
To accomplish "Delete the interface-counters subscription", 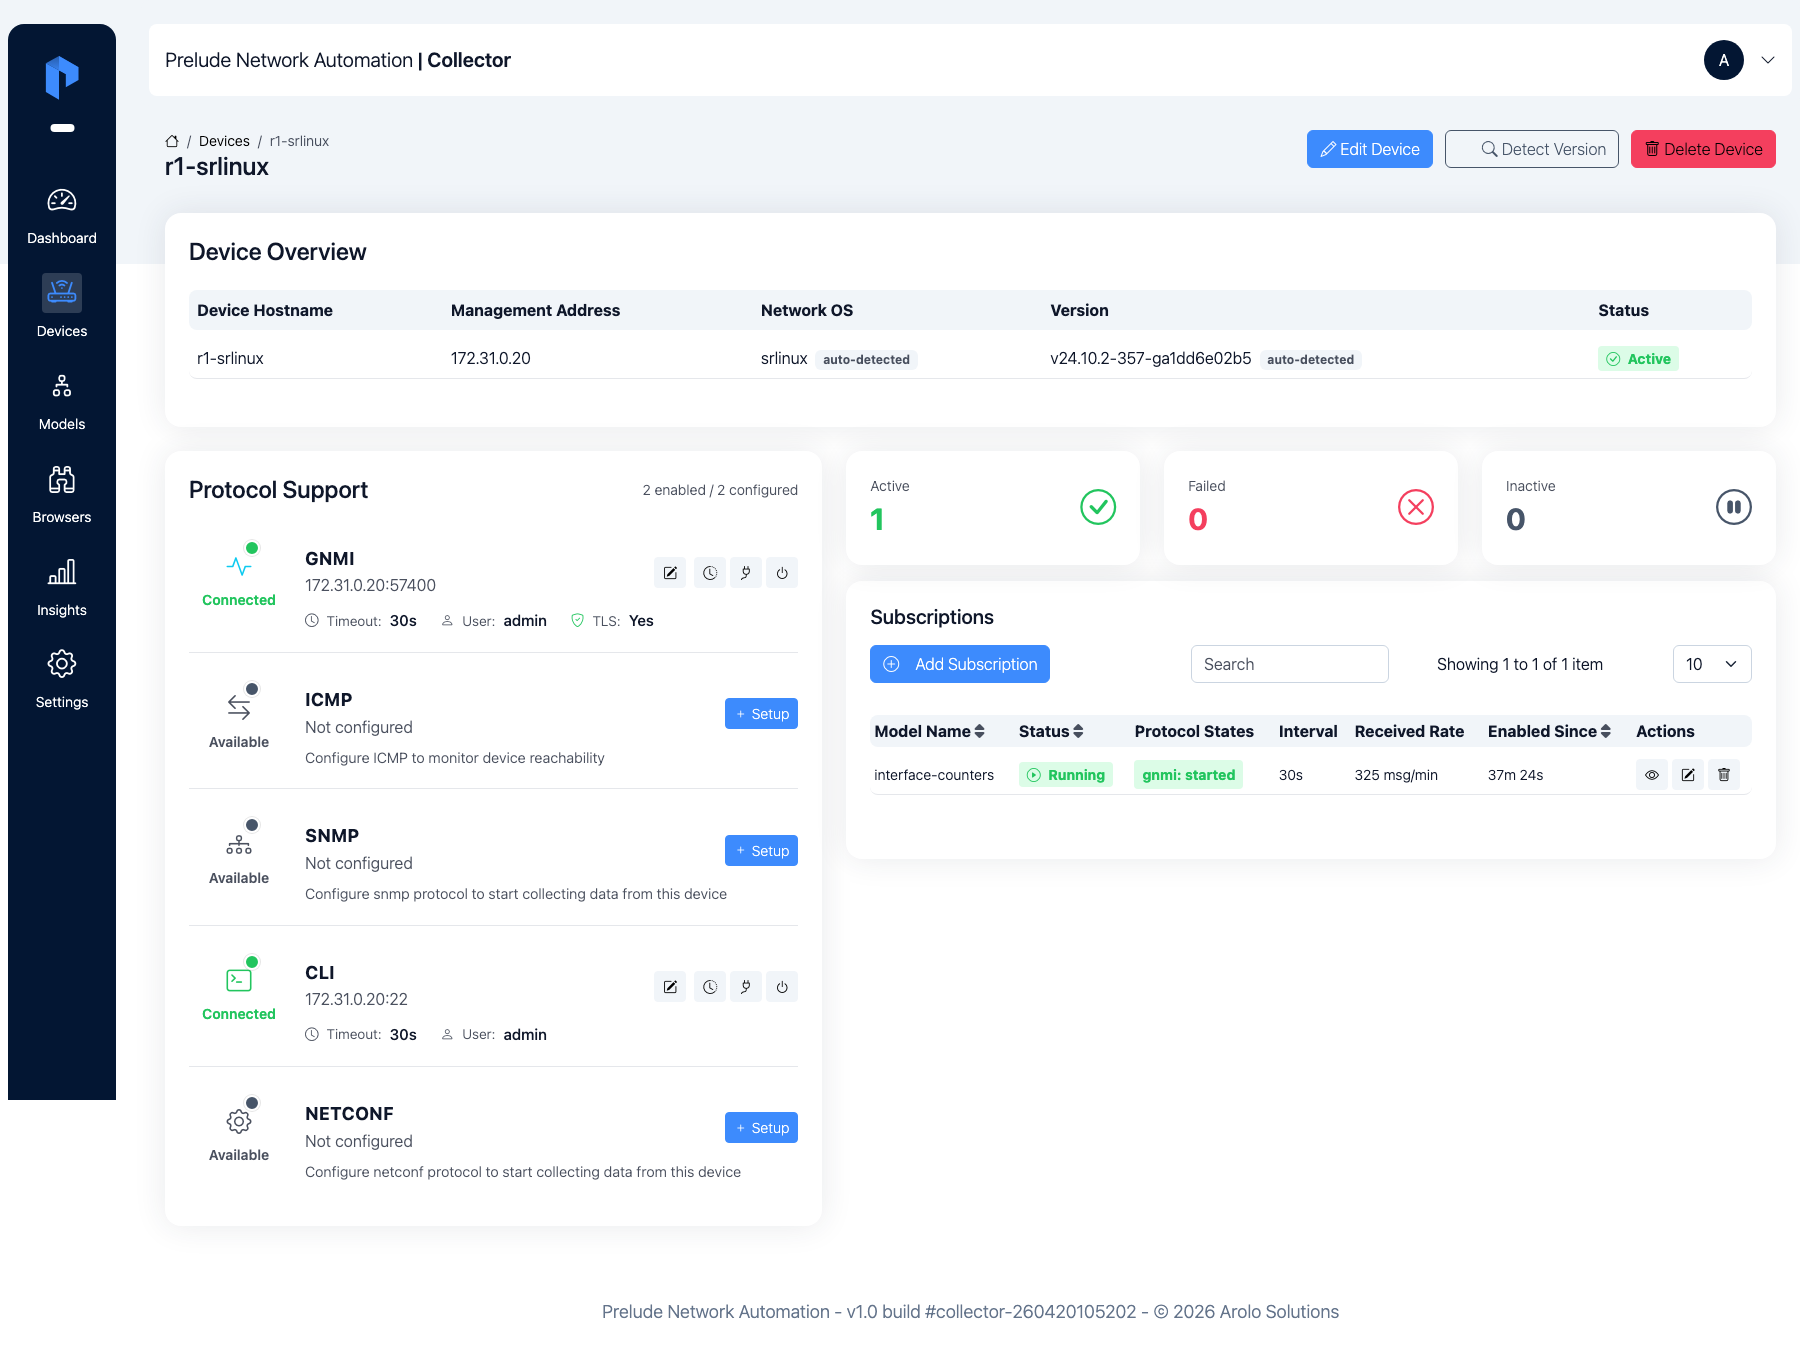I will click(1724, 775).
